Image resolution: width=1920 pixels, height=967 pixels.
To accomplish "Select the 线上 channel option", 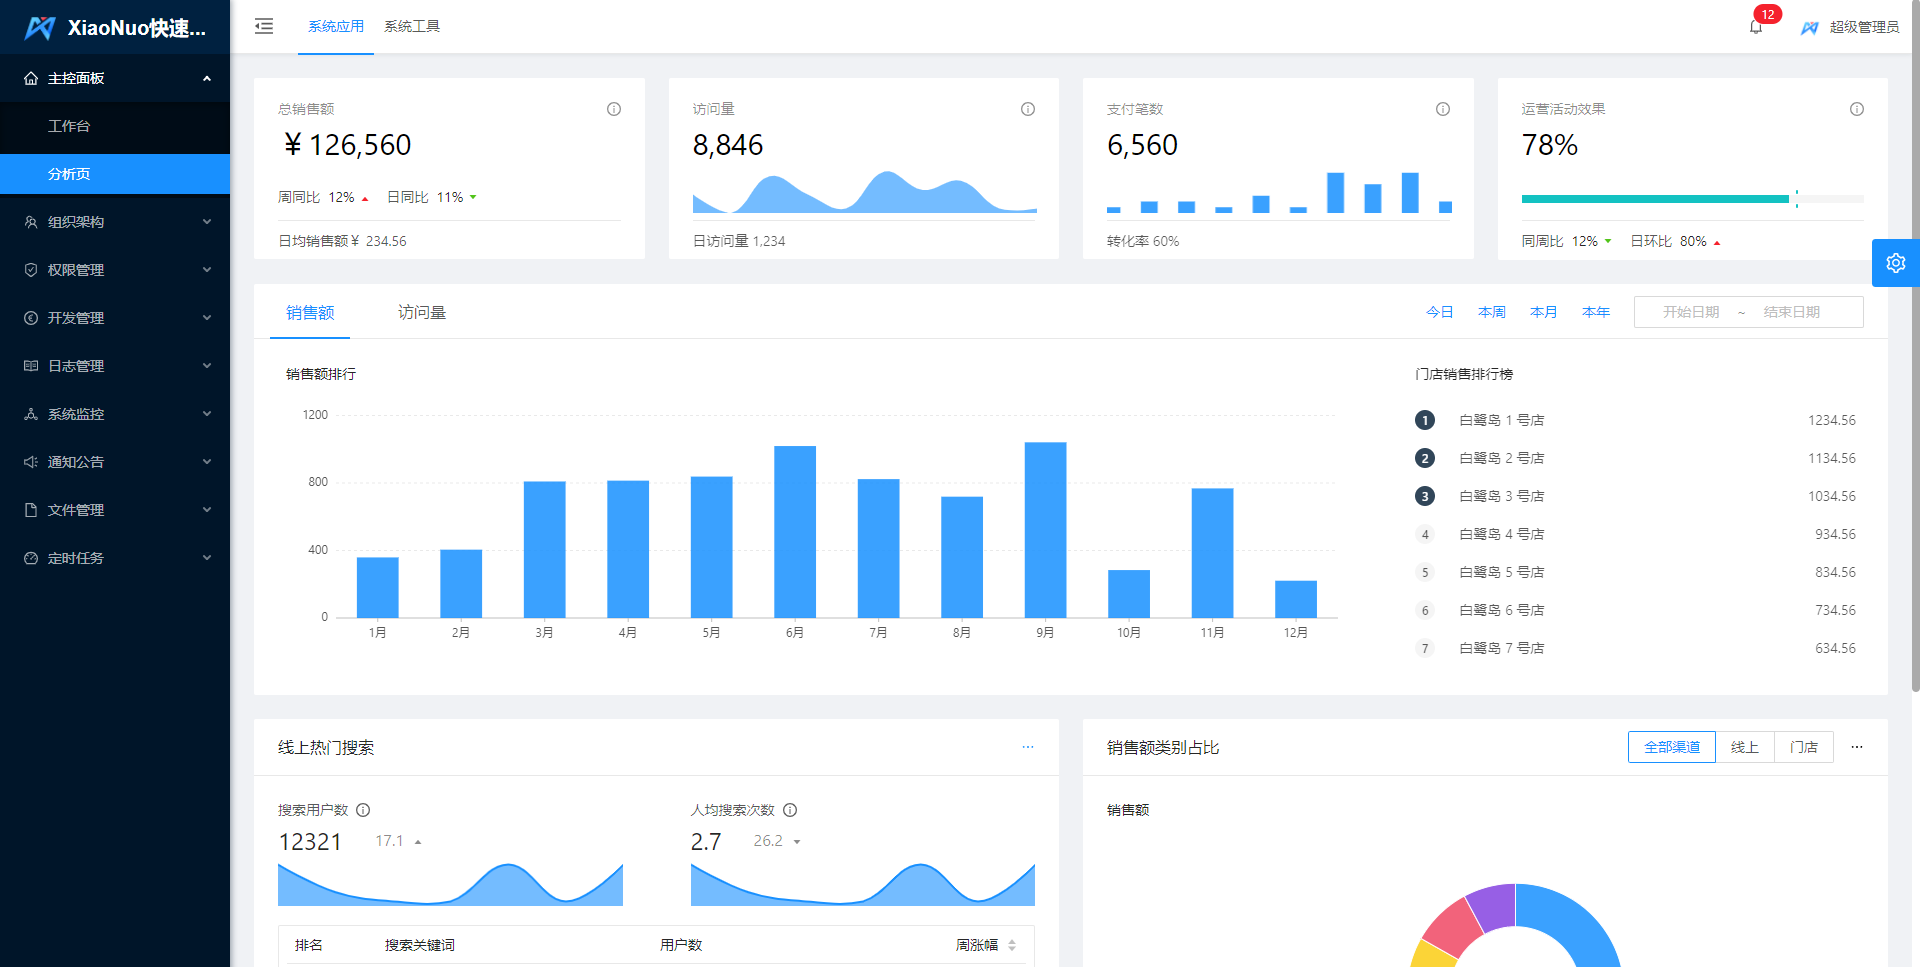I will 1745,747.
